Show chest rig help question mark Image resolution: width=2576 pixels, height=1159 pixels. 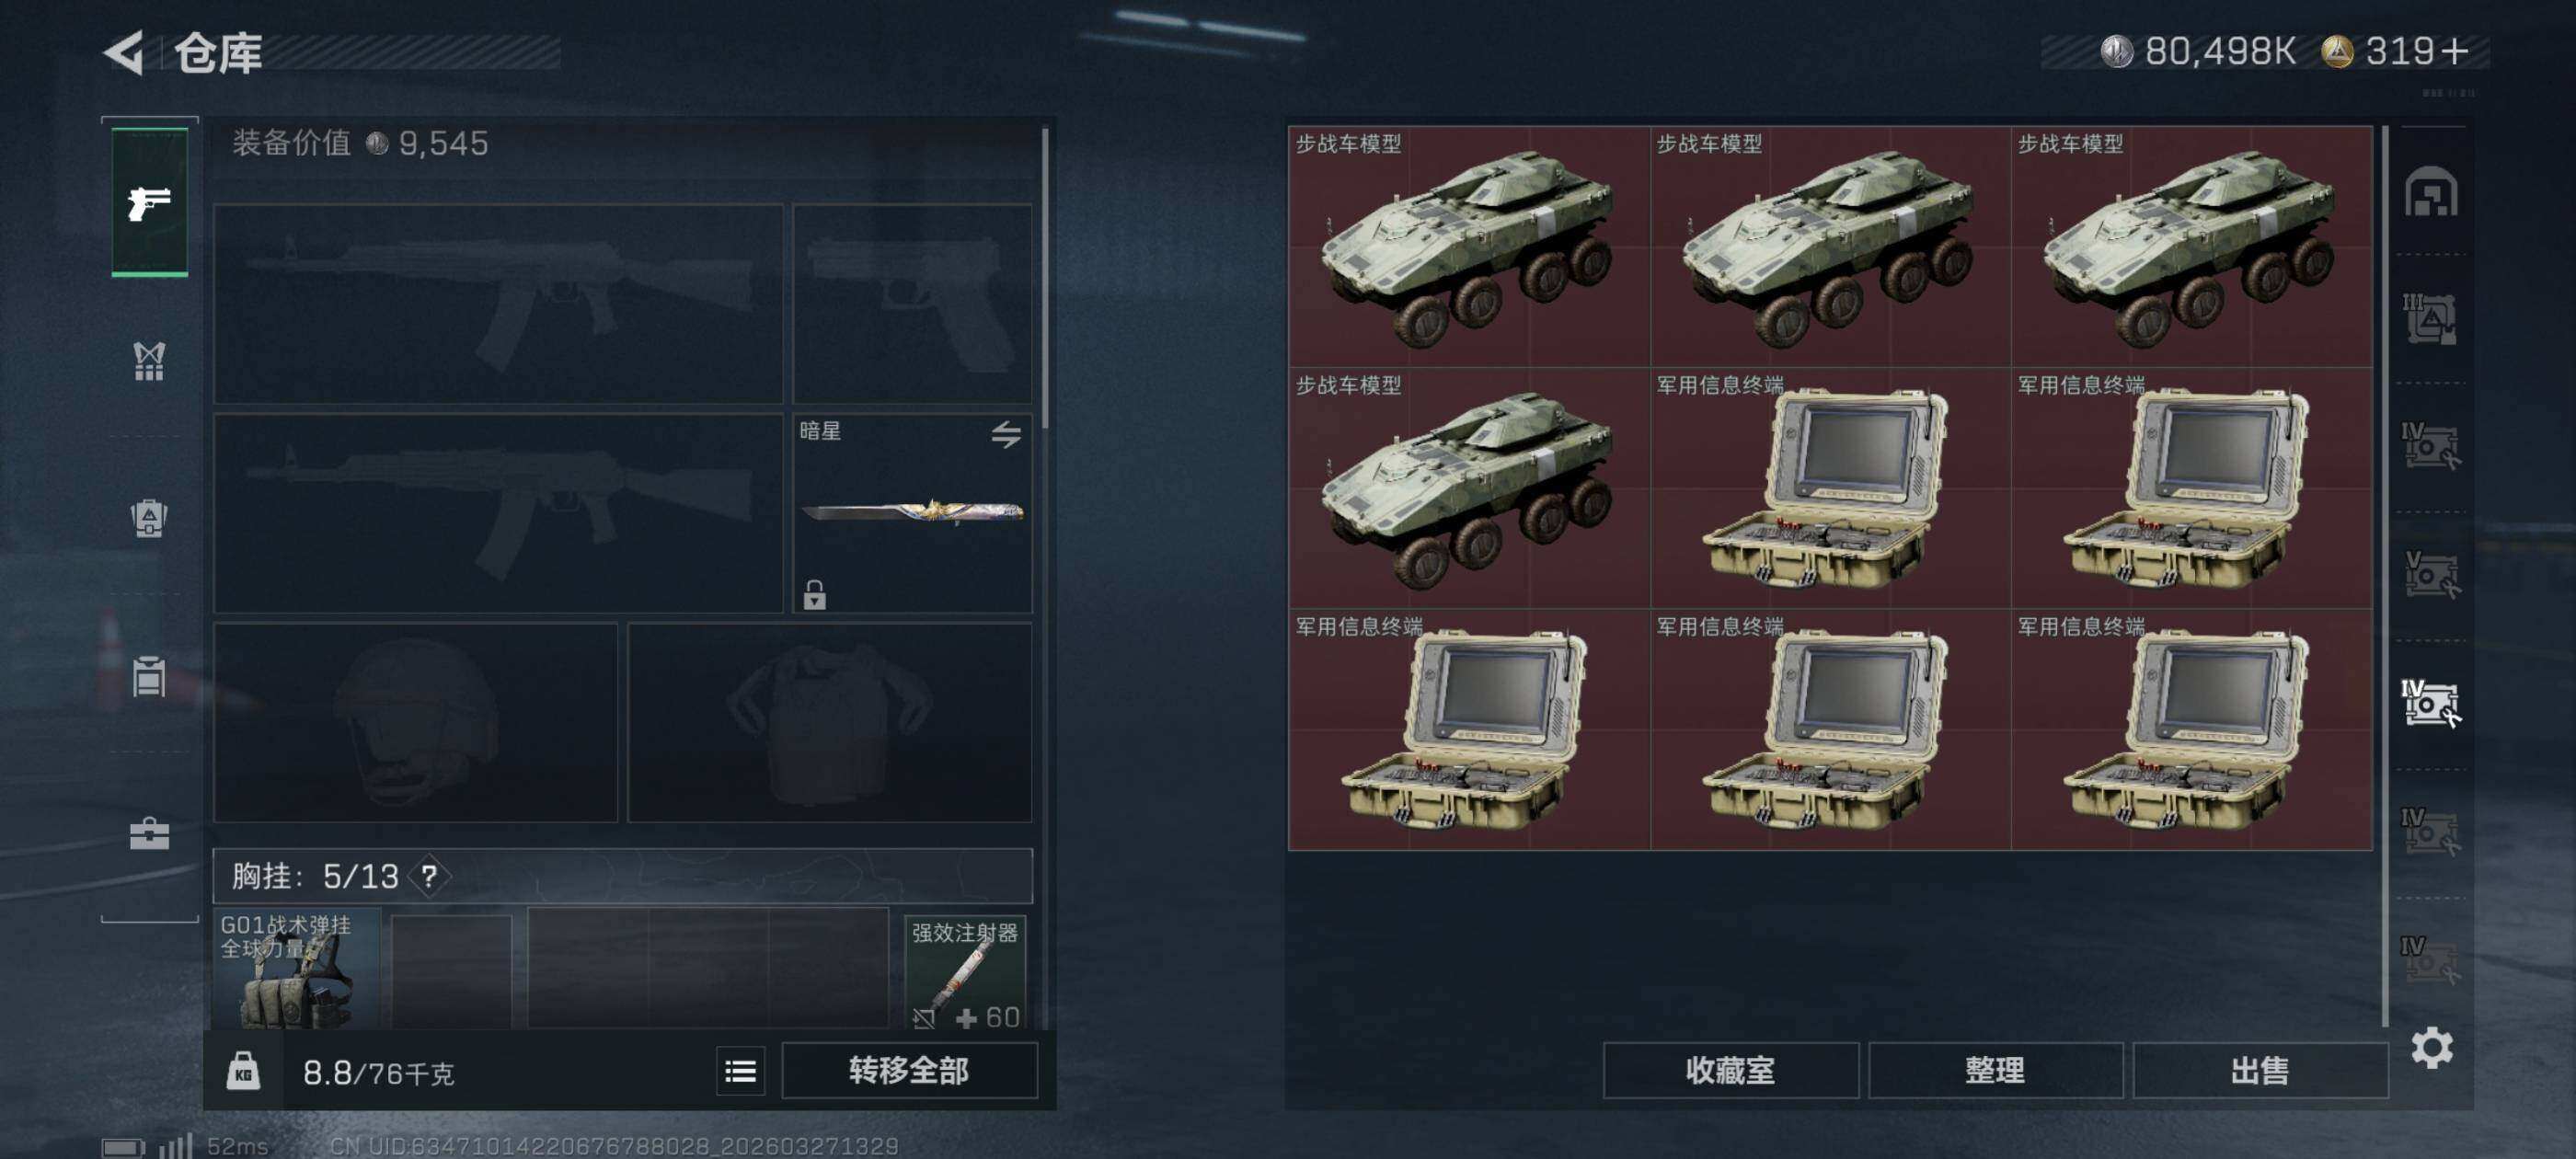(429, 876)
